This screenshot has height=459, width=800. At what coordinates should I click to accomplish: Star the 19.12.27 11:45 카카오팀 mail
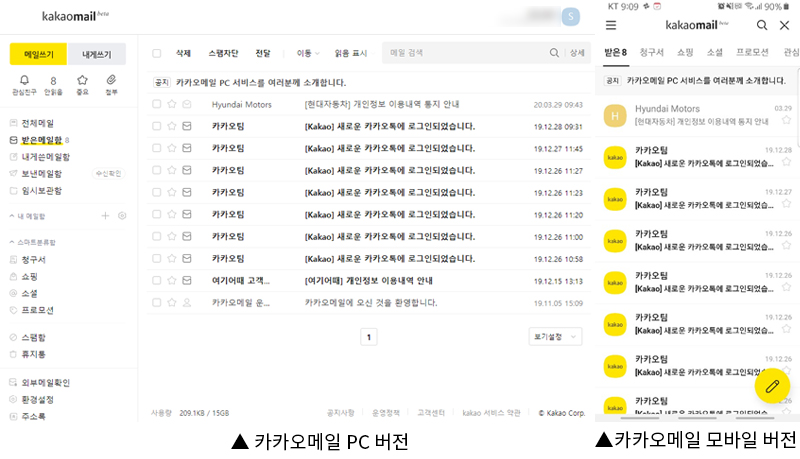pos(172,148)
